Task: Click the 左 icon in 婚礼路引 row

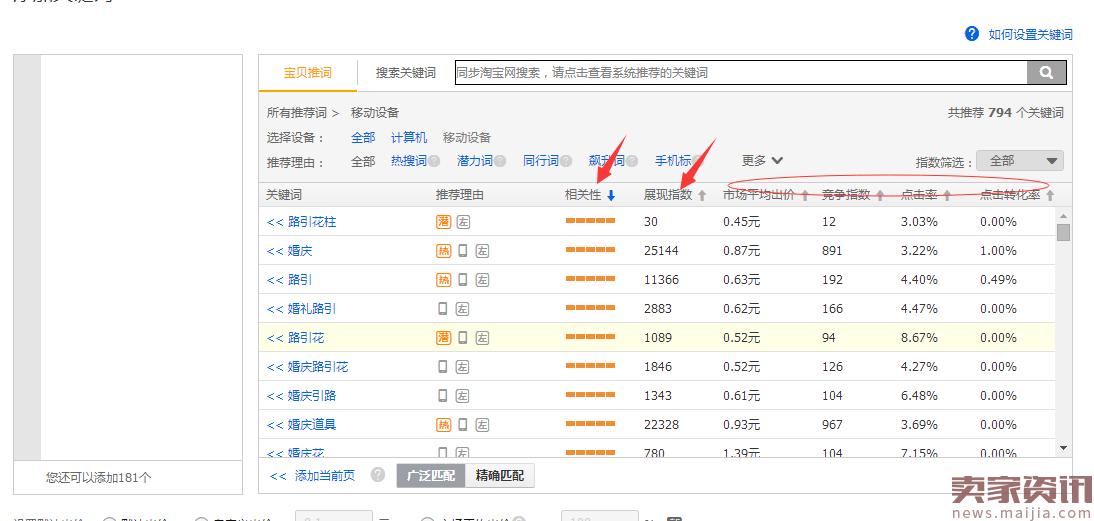Action: [x=462, y=309]
